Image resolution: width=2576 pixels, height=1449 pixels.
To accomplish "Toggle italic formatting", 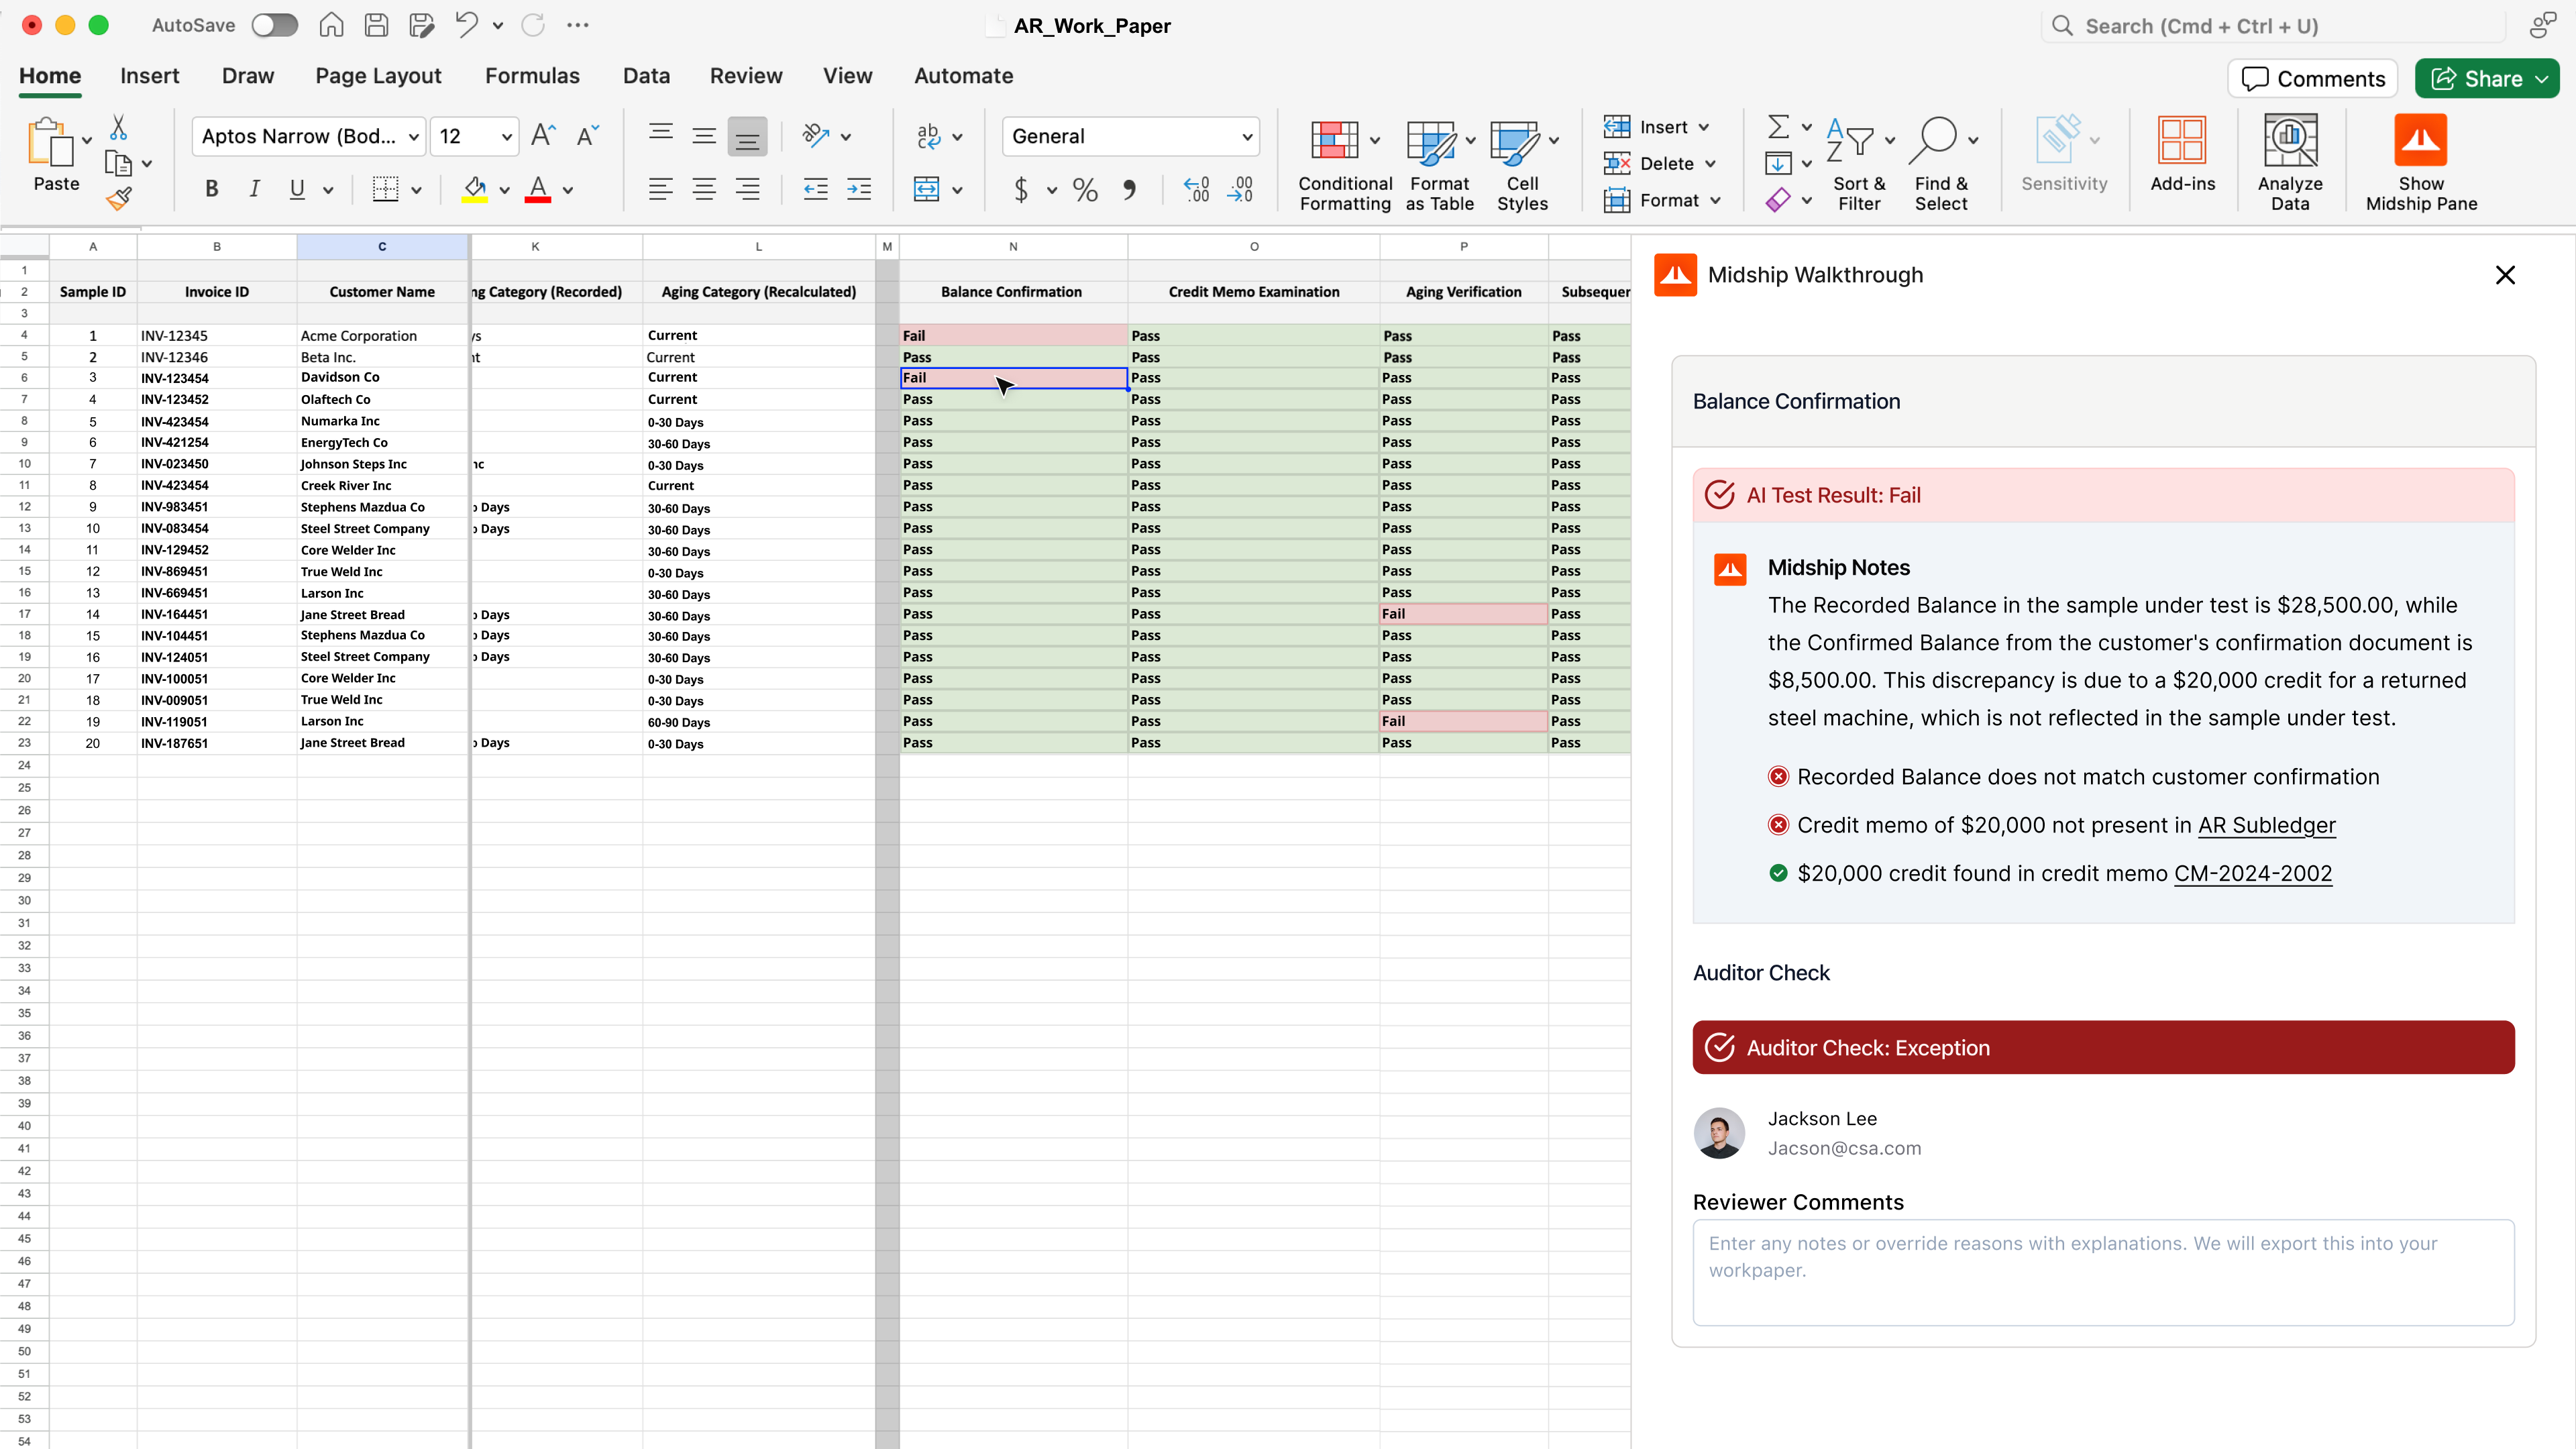I will [x=254, y=189].
